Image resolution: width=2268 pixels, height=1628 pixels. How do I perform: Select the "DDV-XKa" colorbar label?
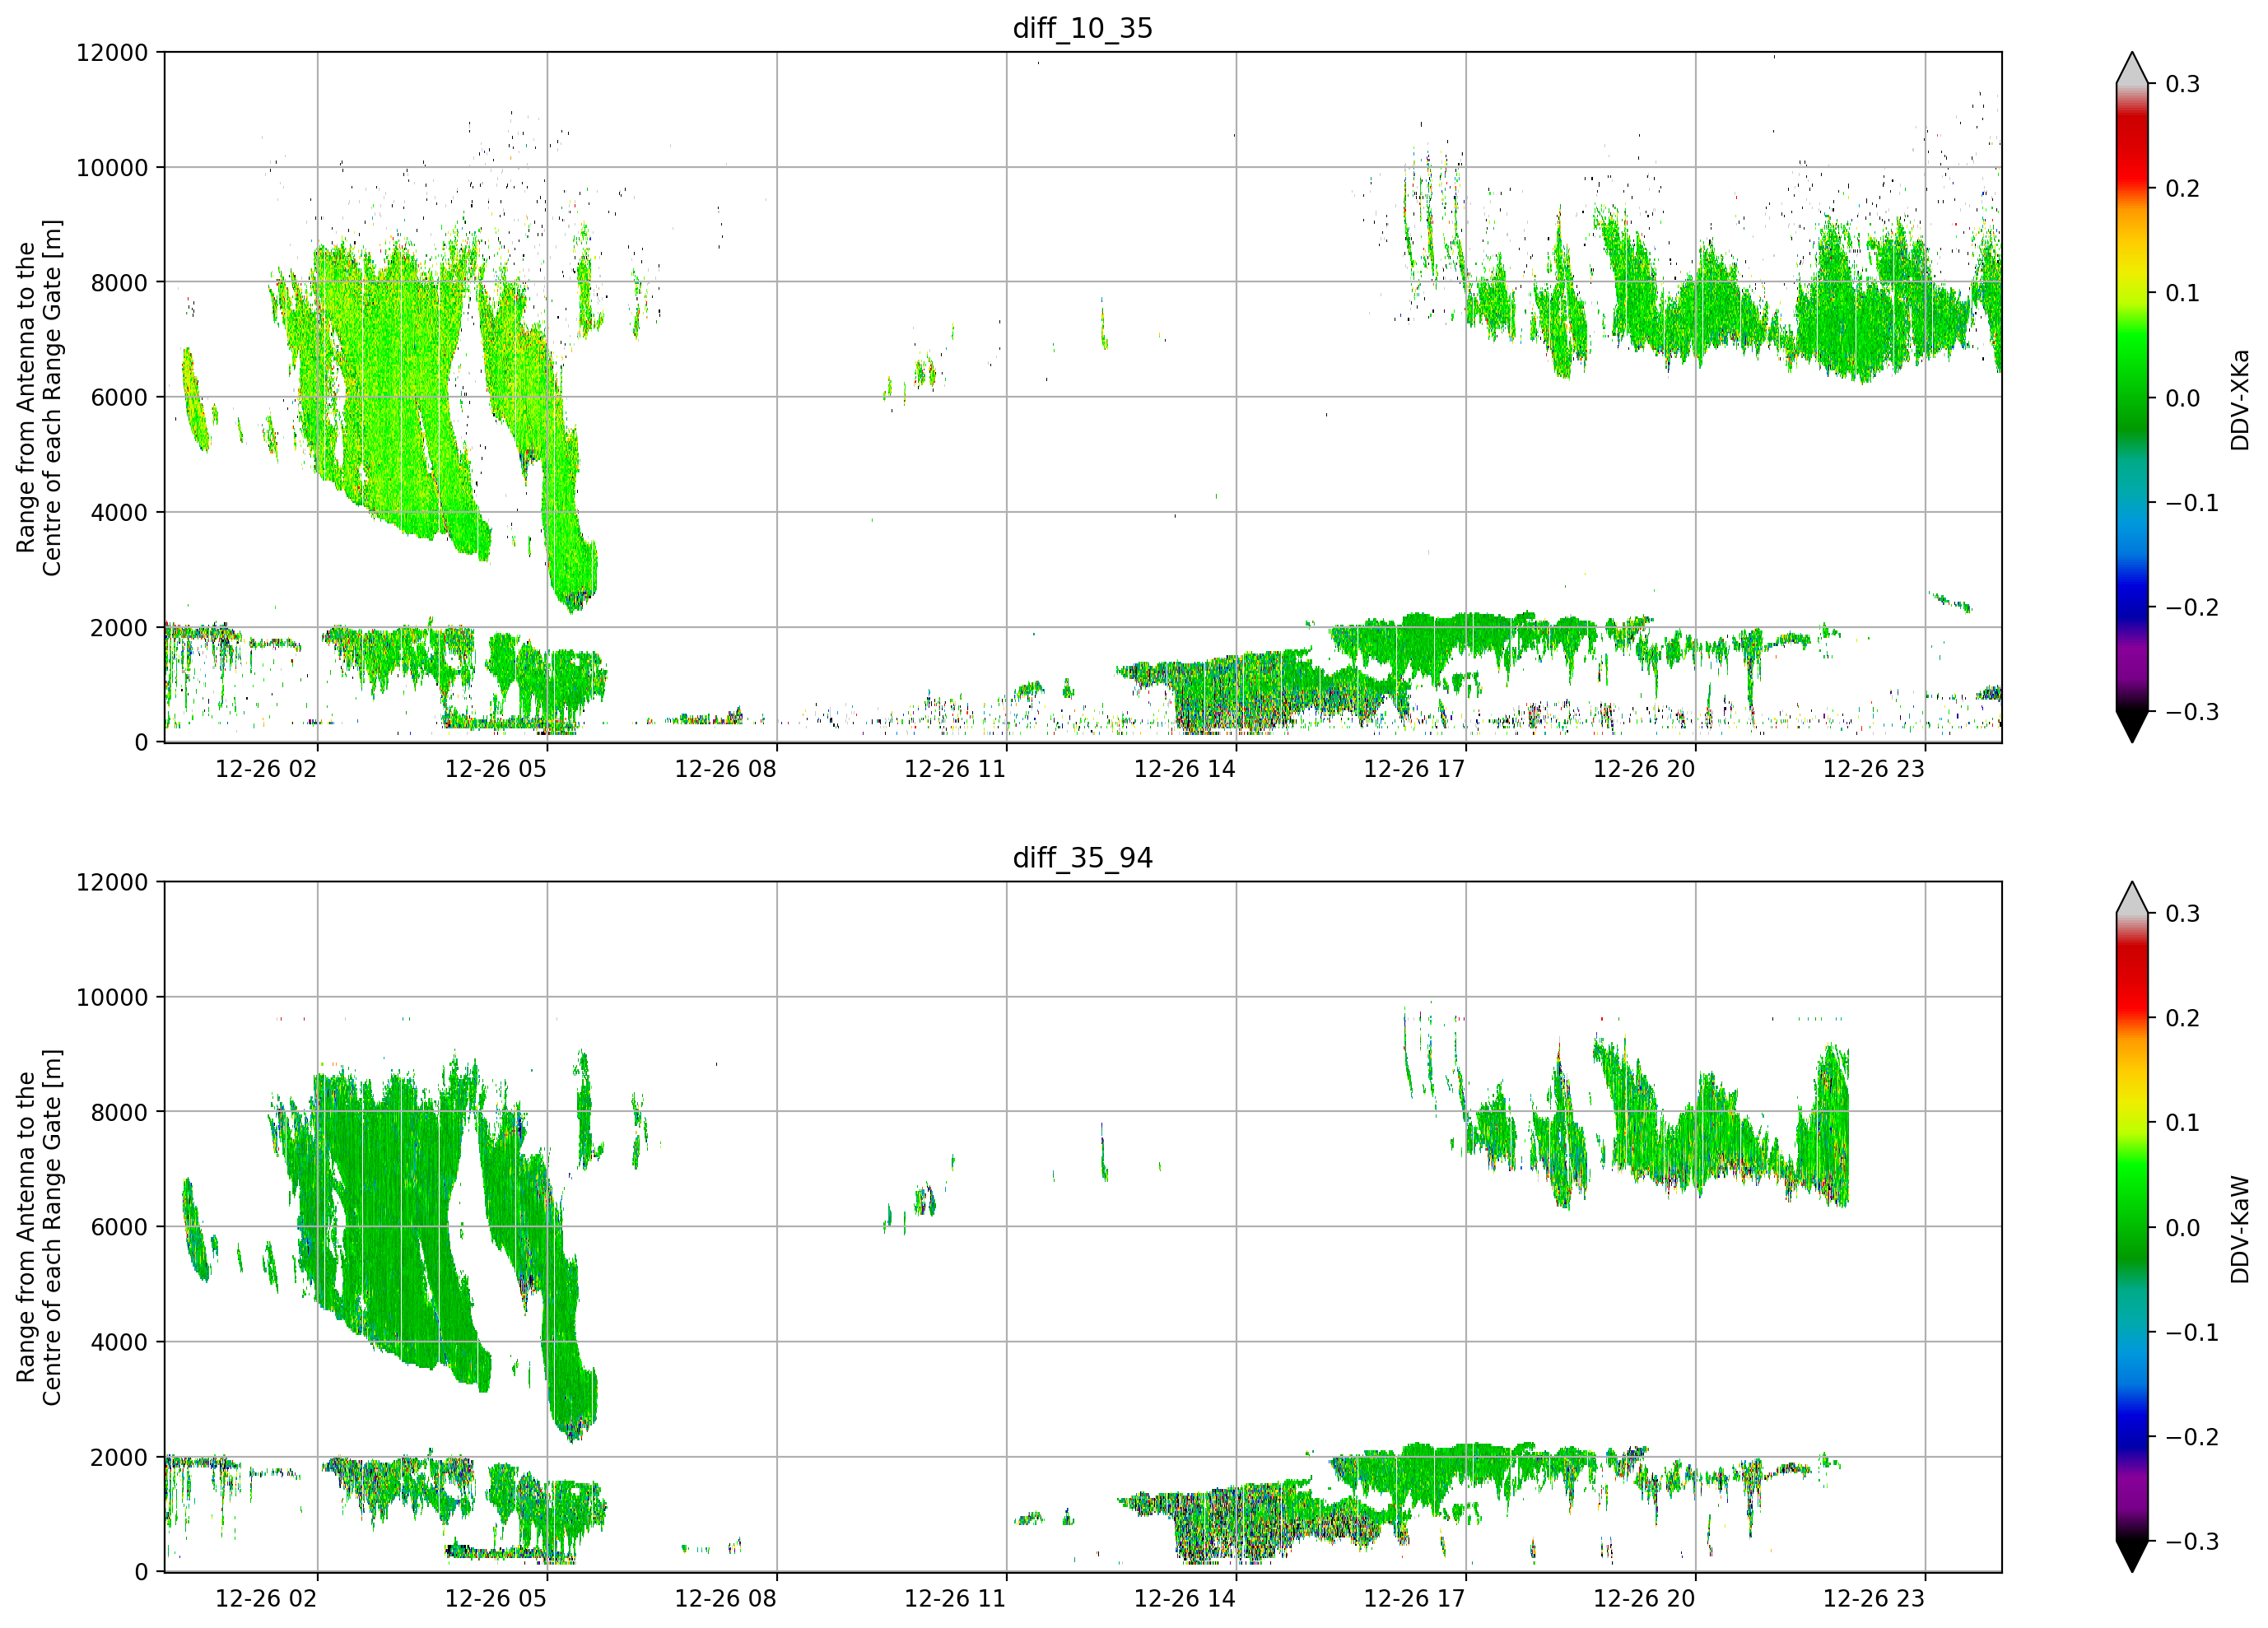[2240, 399]
